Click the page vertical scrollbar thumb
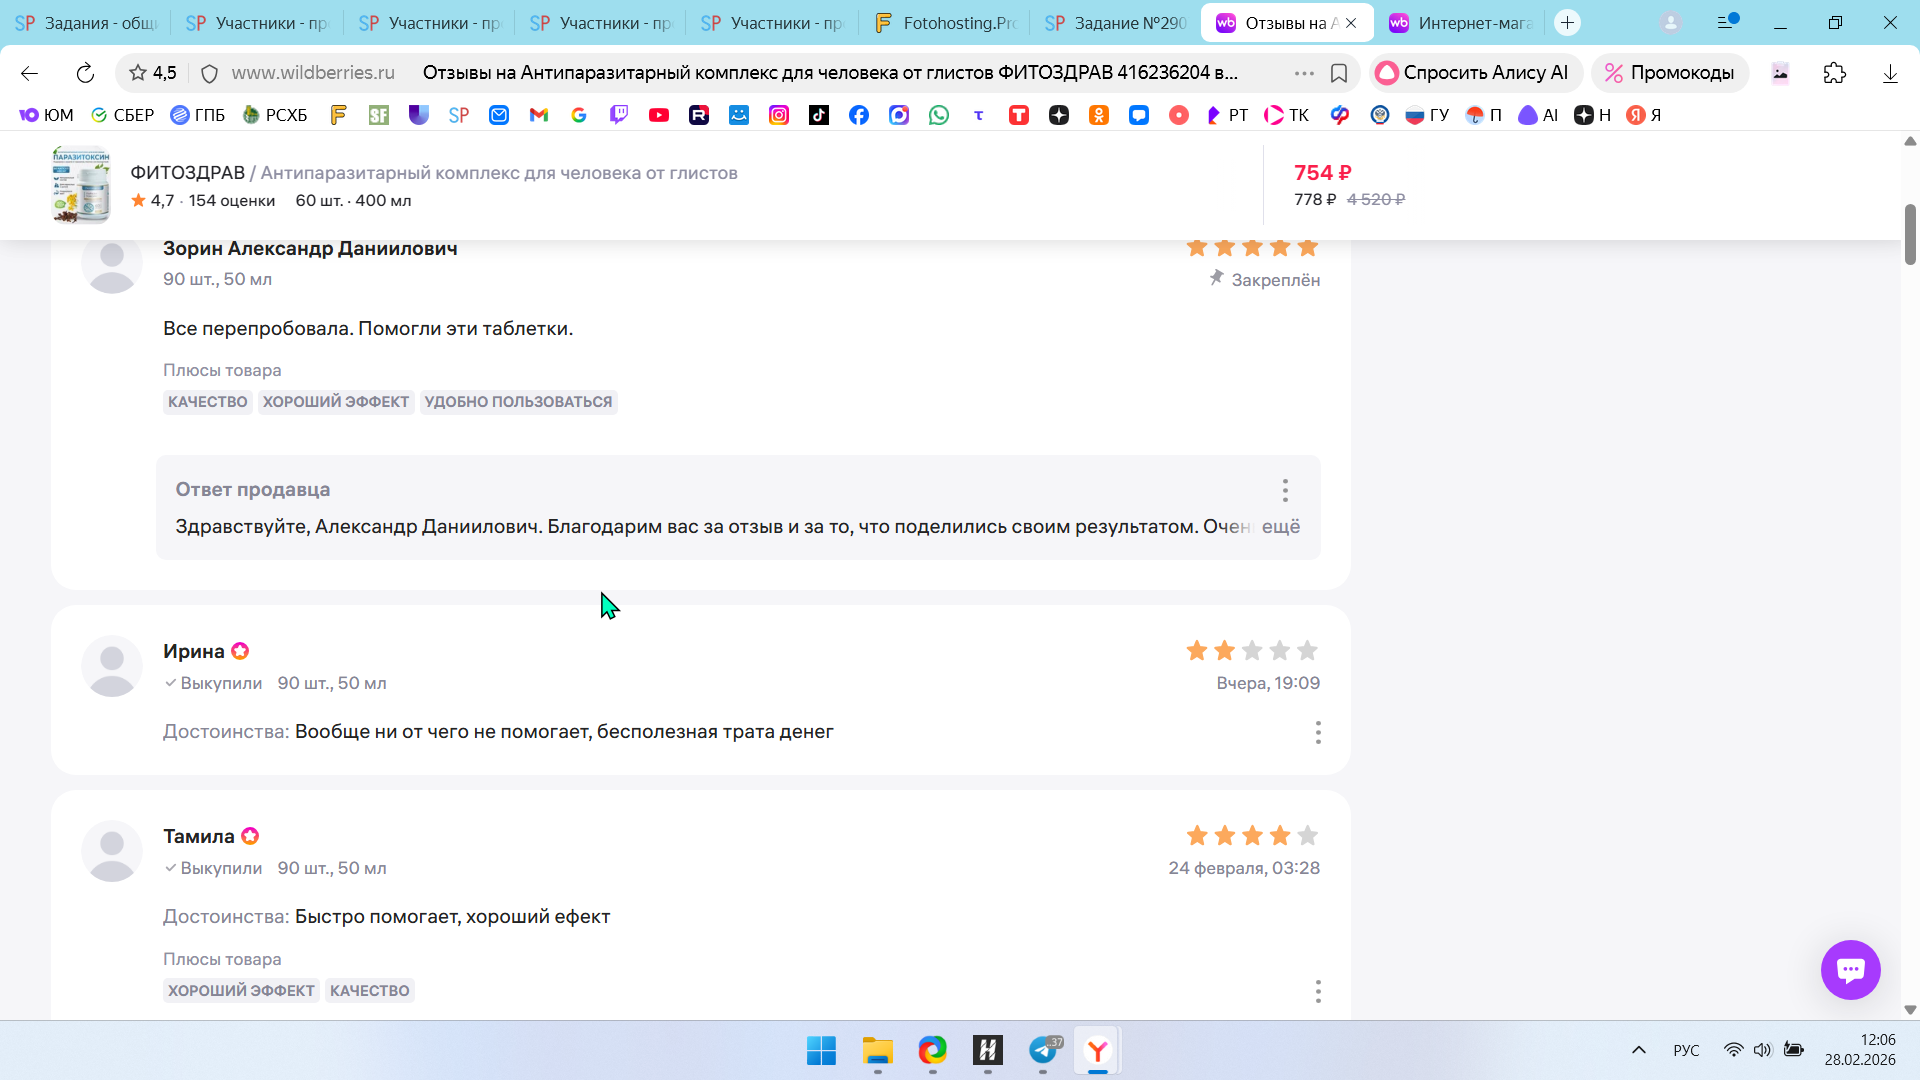Screen dimensions: 1920x1080 click(1909, 234)
